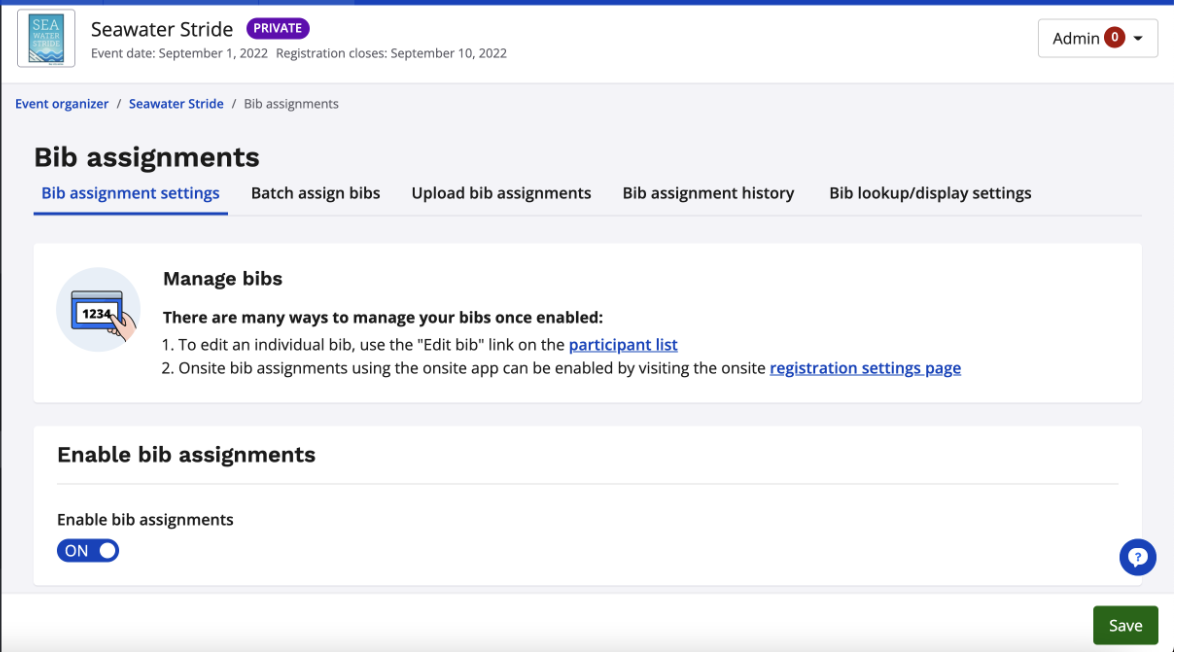Click the red notification count badge
Viewport: 1178px width, 652px height.
coord(1114,38)
